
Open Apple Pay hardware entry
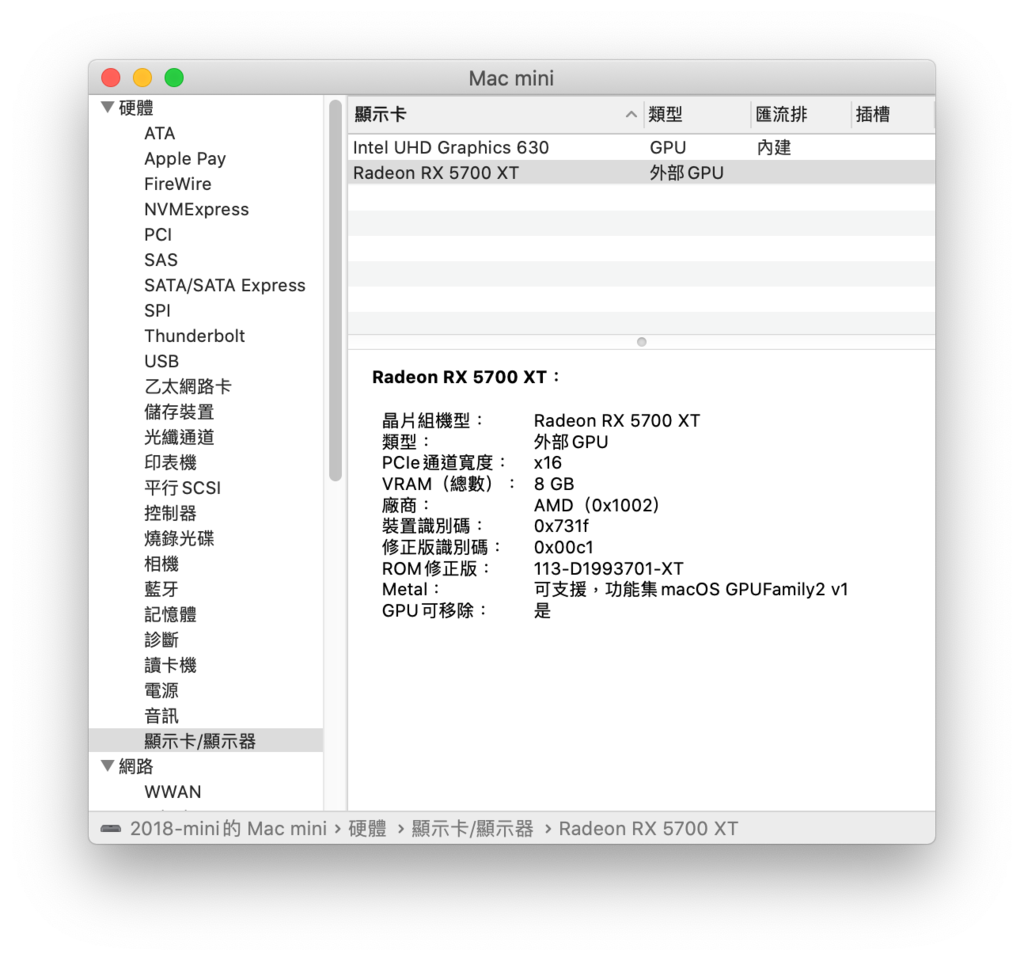point(185,159)
